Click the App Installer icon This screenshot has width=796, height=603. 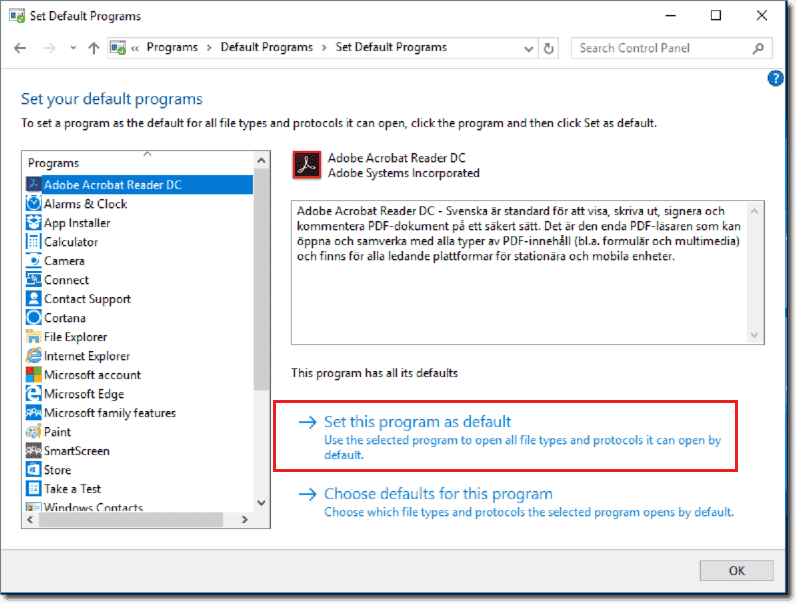tap(34, 222)
